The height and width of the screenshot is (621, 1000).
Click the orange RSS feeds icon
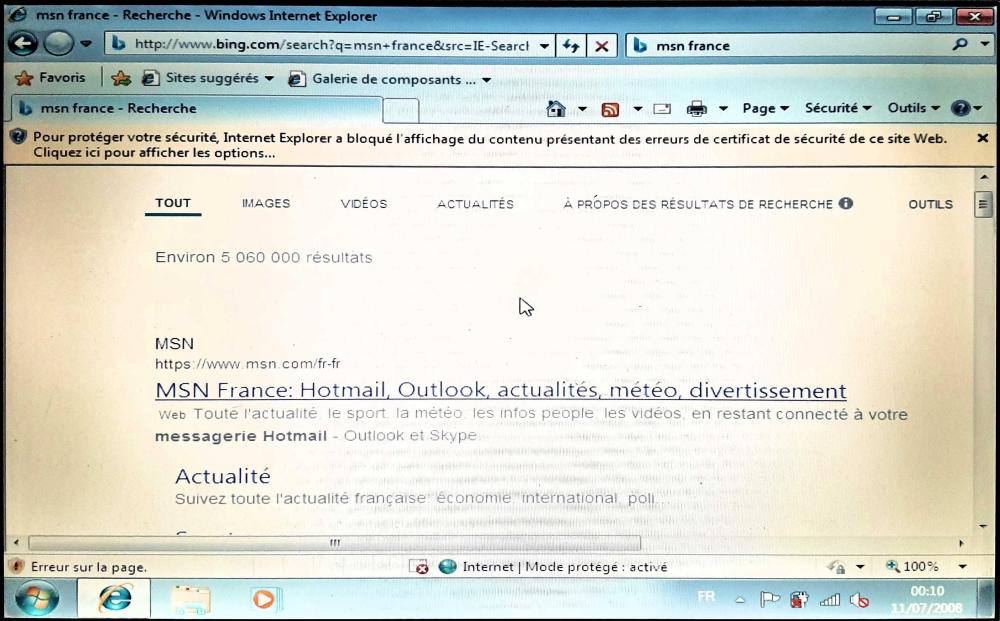tap(610, 109)
